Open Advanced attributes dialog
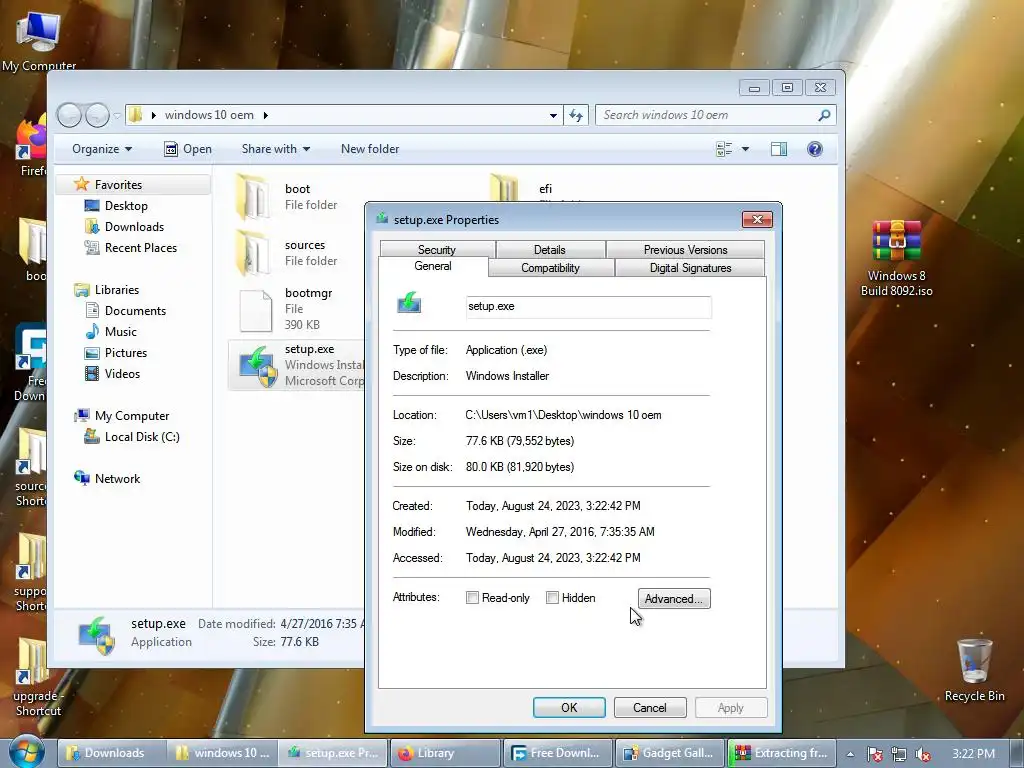 (674, 598)
